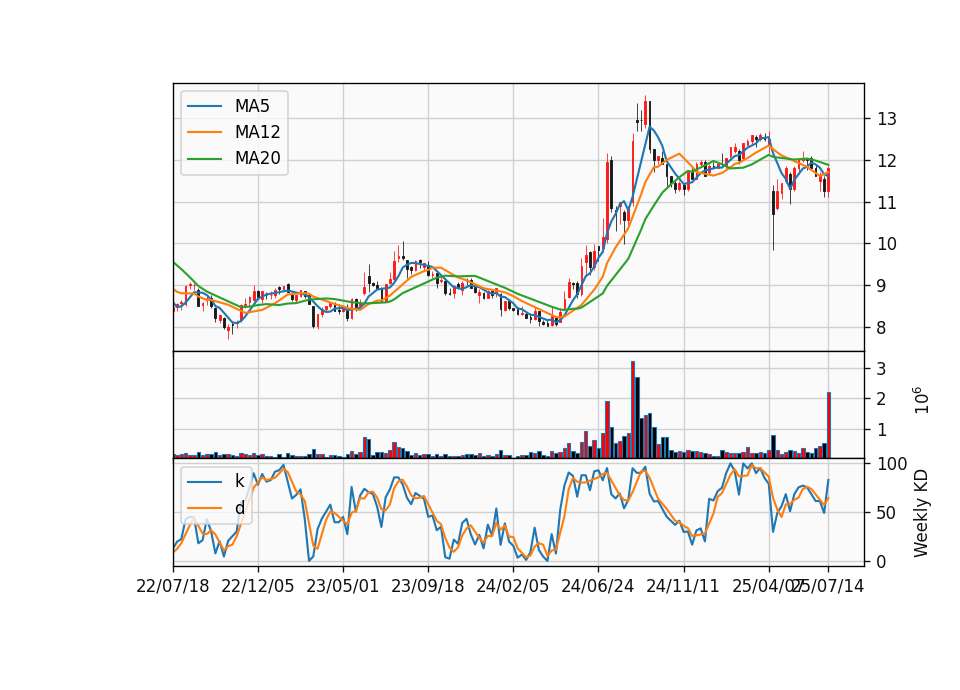Viewport: 960px width, 690px height.
Task: Click the MA5 legend label
Action: (x=252, y=106)
